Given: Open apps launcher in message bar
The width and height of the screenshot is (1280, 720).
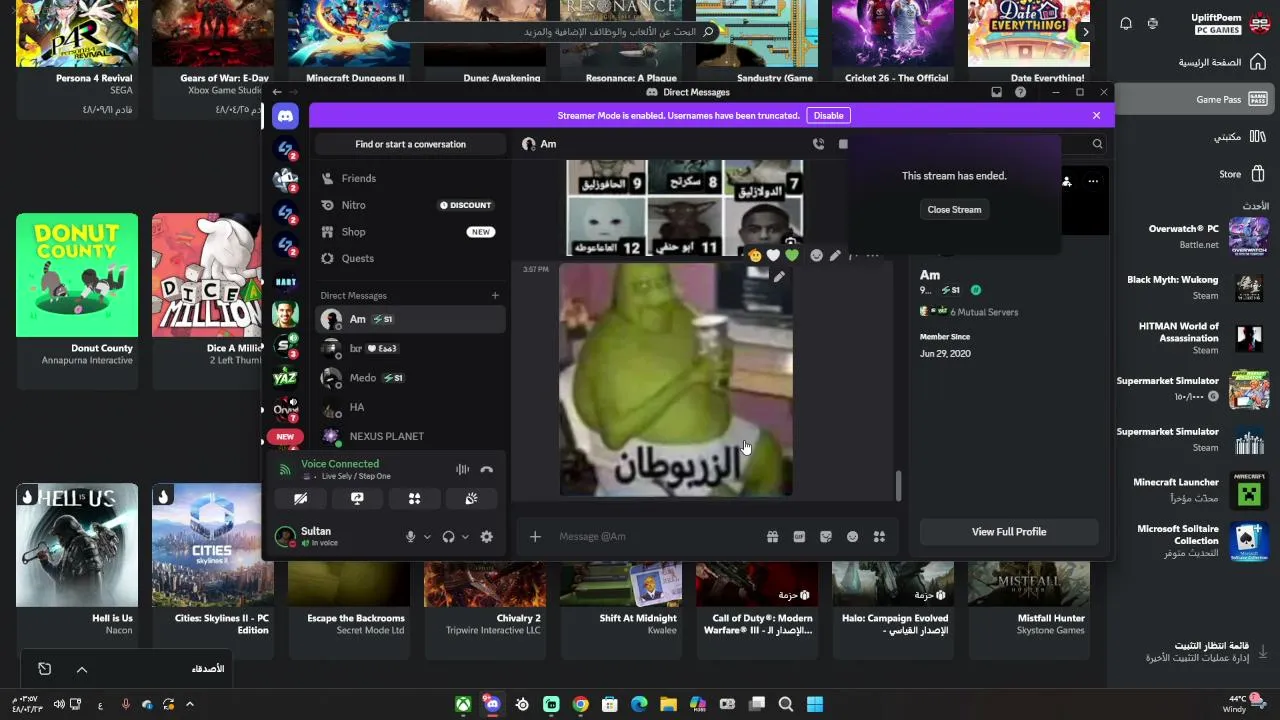Looking at the screenshot, I should coord(879,537).
